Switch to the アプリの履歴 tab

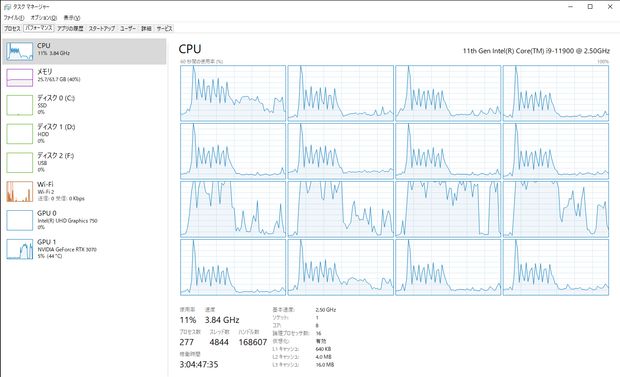click(x=70, y=28)
